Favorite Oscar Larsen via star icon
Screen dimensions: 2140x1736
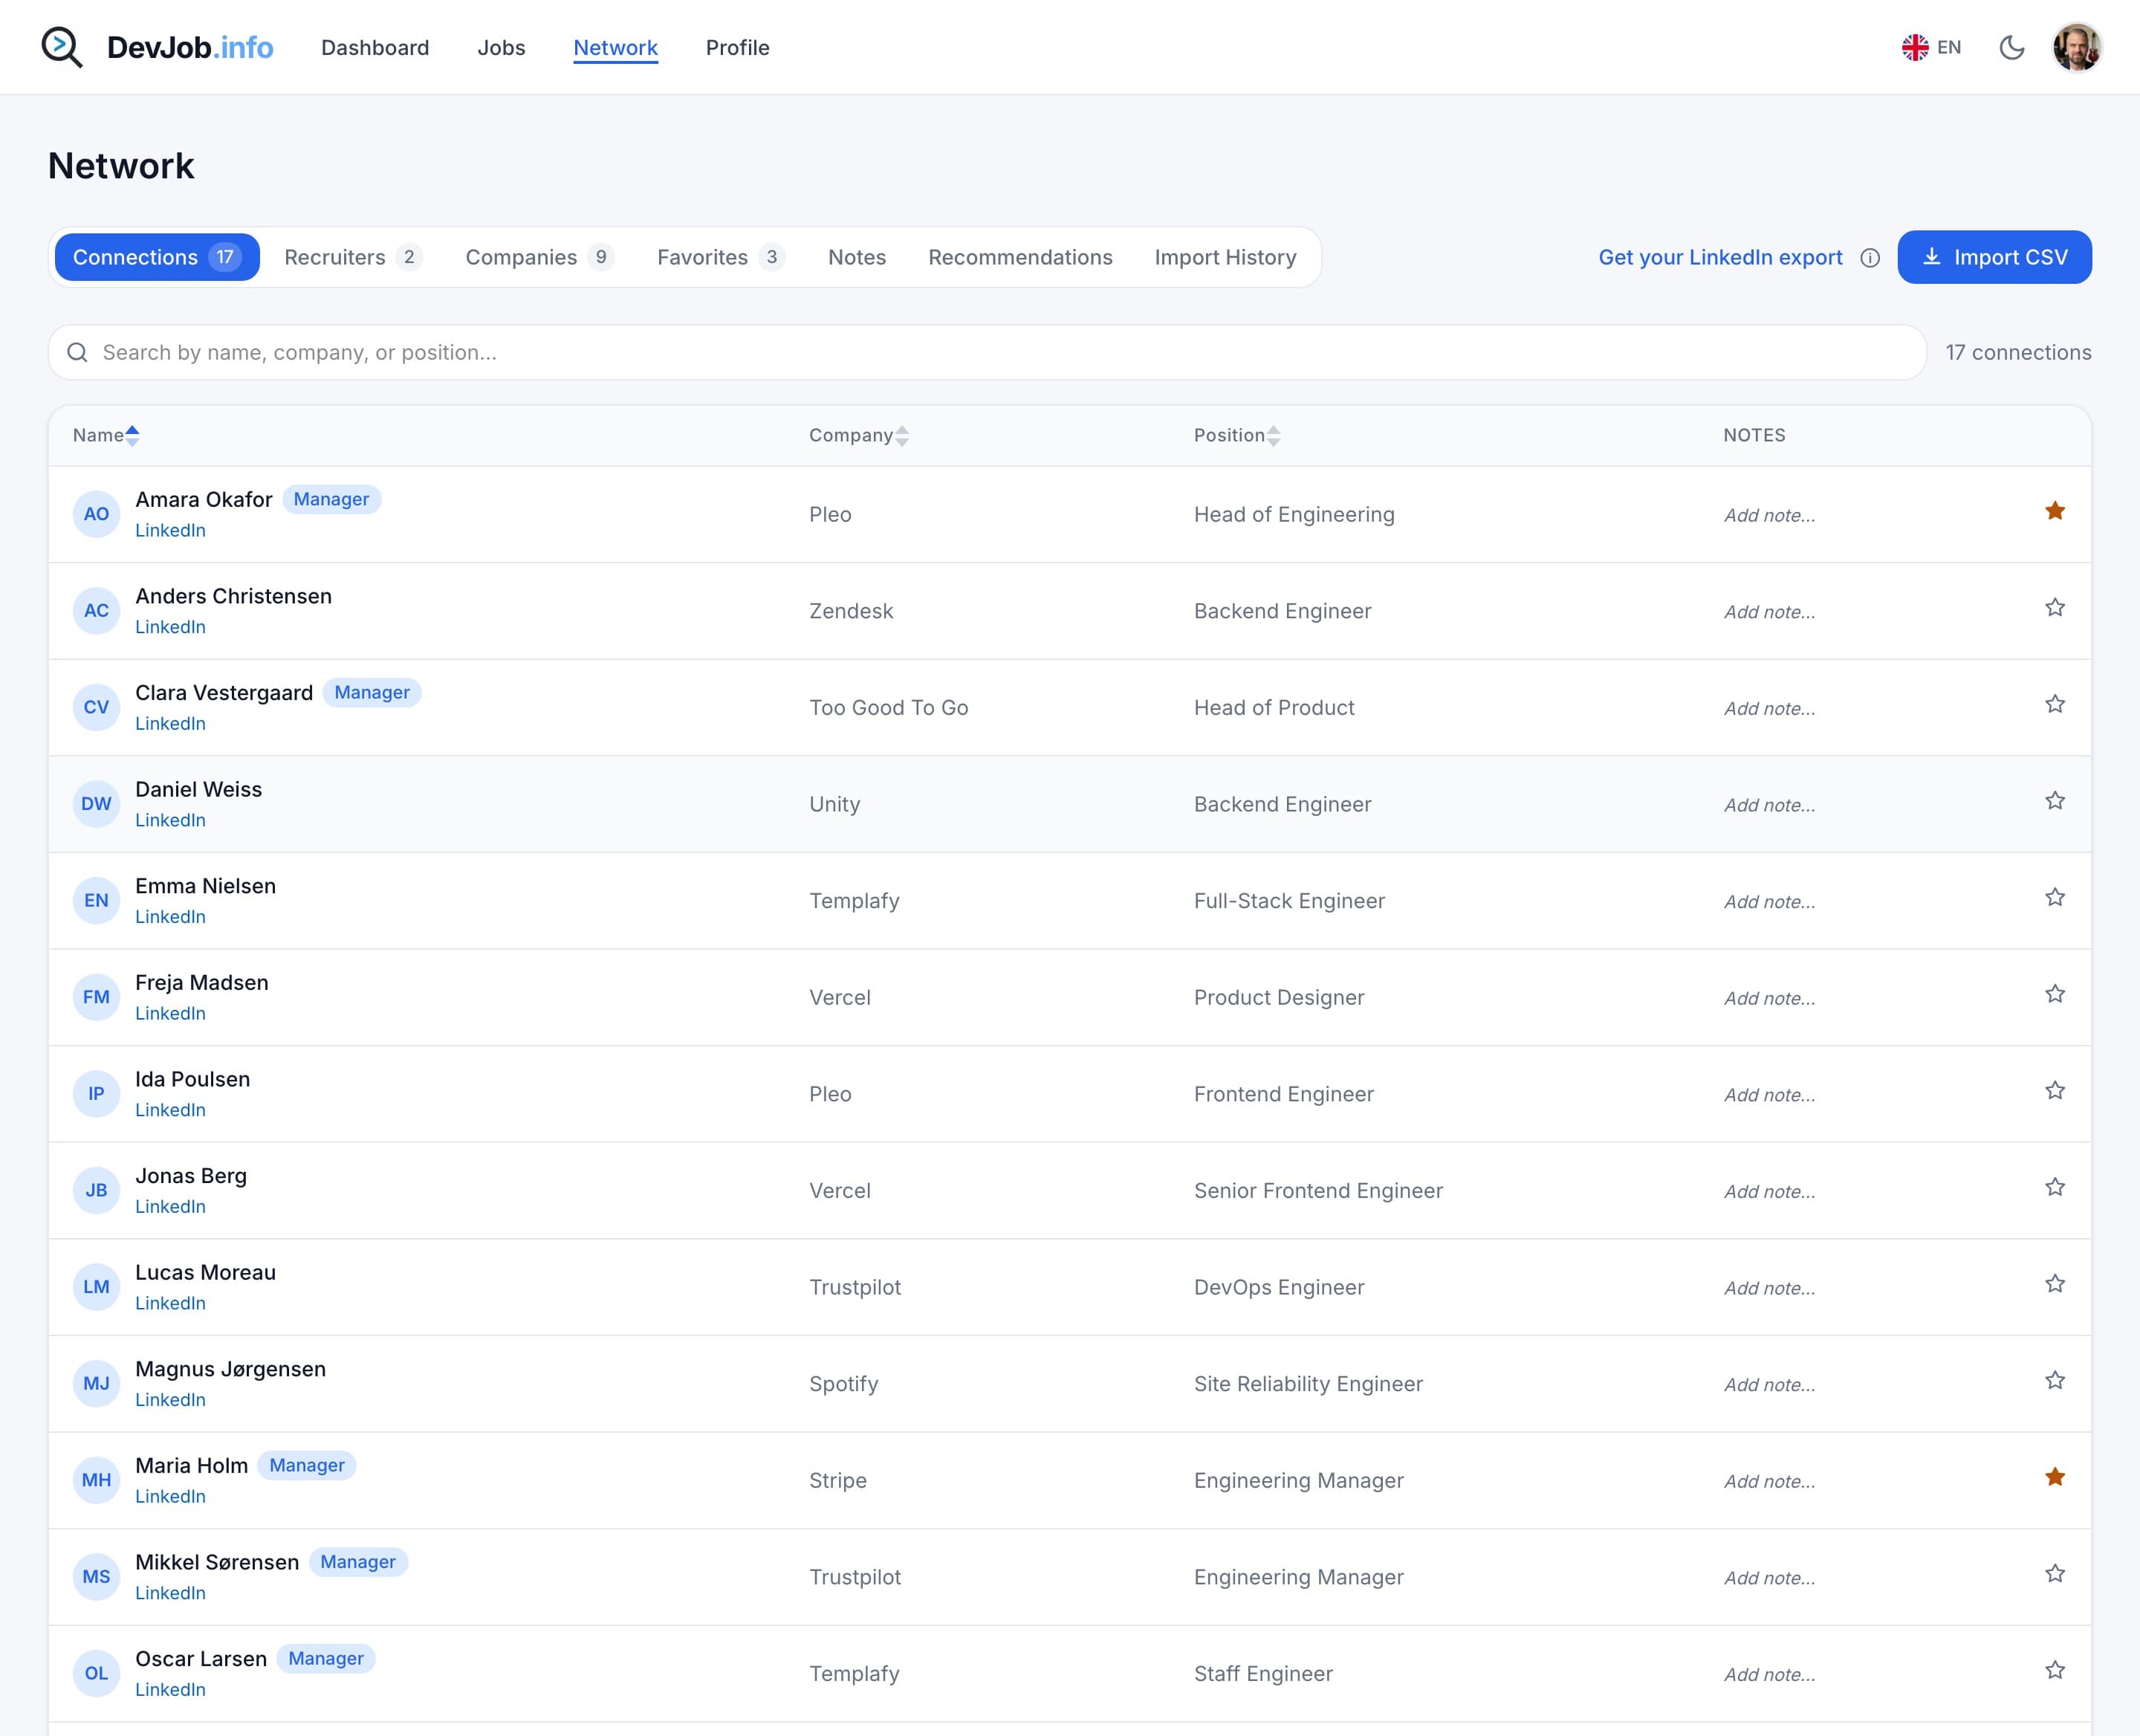tap(2055, 1670)
